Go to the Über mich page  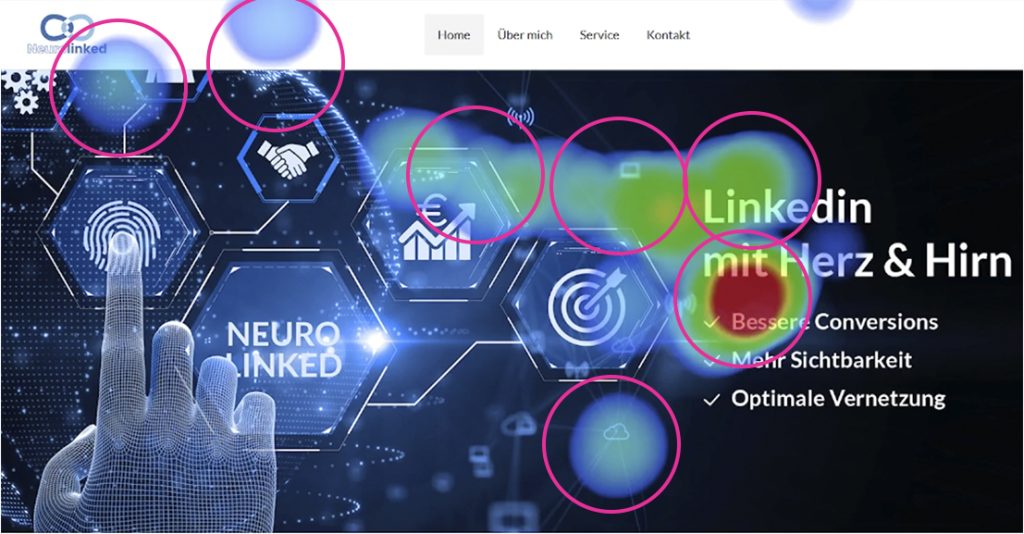(524, 35)
